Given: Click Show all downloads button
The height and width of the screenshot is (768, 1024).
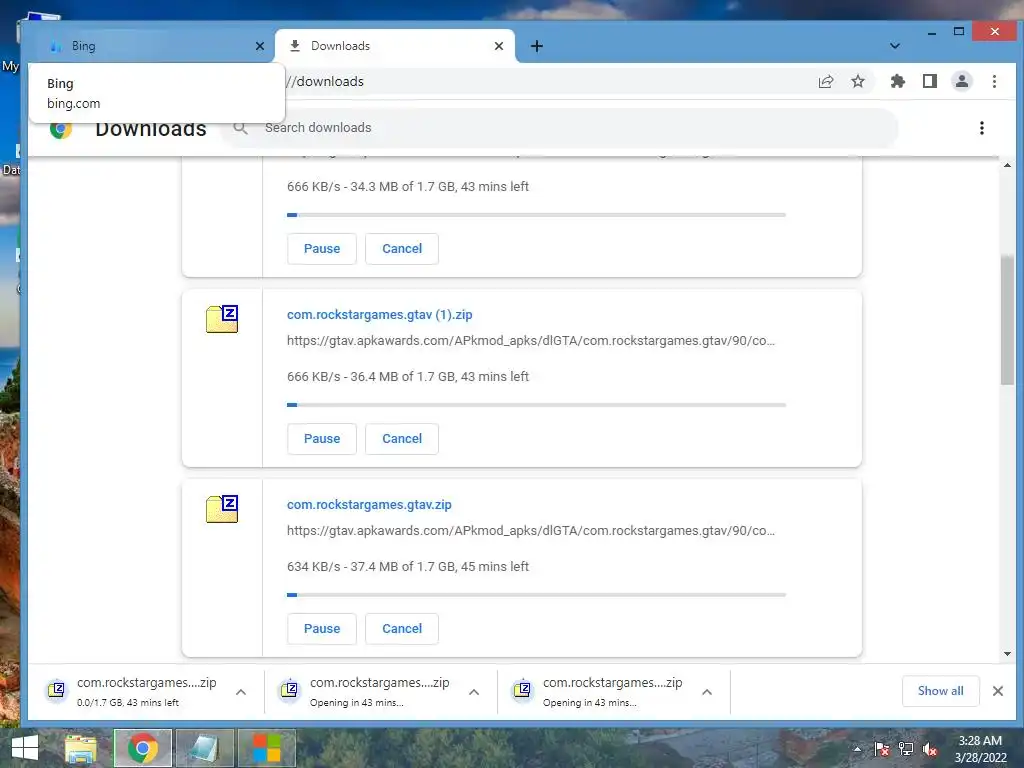Looking at the screenshot, I should 940,691.
